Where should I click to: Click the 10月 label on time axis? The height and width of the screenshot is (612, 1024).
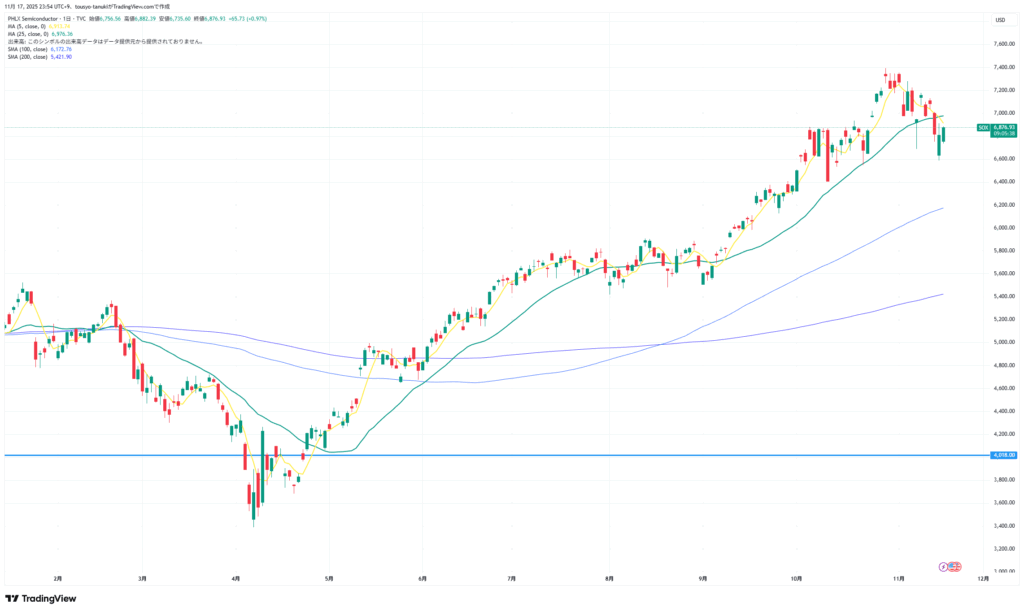coord(796,578)
